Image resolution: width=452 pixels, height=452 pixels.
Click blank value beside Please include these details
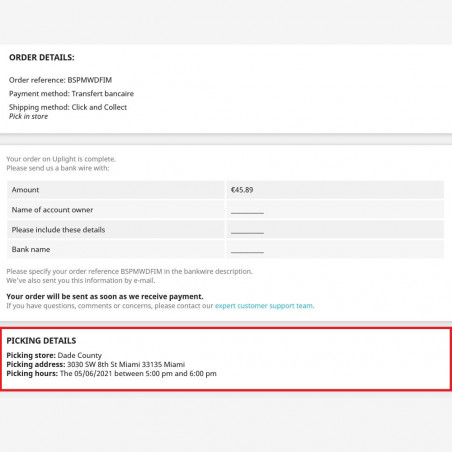[335, 230]
